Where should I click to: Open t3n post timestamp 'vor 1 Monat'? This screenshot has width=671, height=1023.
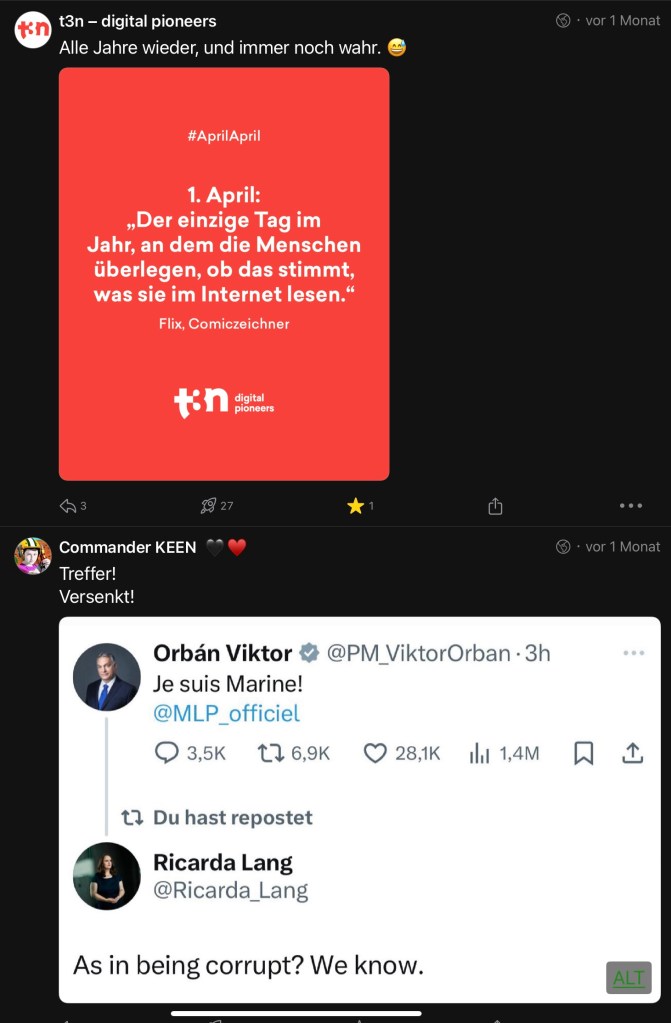(623, 21)
